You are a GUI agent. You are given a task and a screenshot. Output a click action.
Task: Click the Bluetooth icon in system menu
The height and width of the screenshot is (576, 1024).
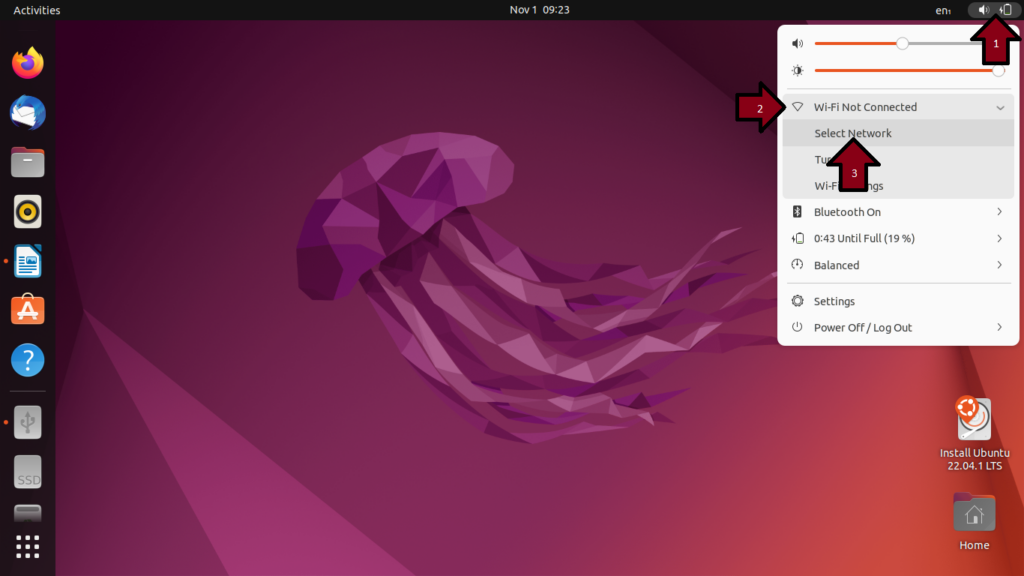pyautogui.click(x=797, y=212)
